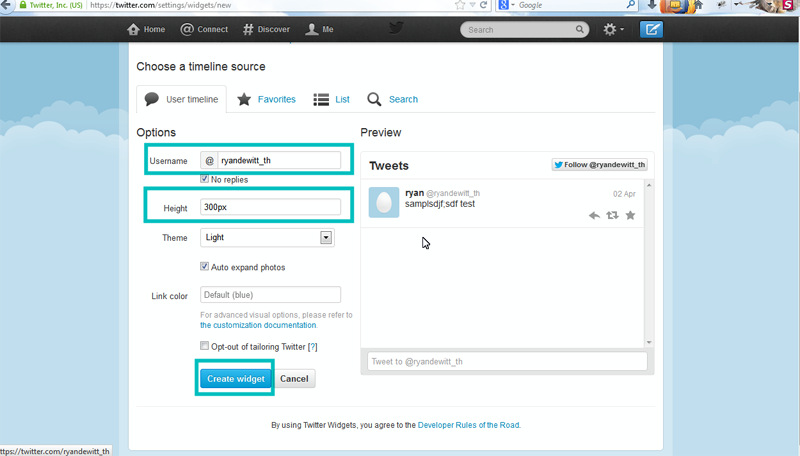Screen dimensions: 800x456
Task: Click the Cancel button
Action: tap(294, 378)
